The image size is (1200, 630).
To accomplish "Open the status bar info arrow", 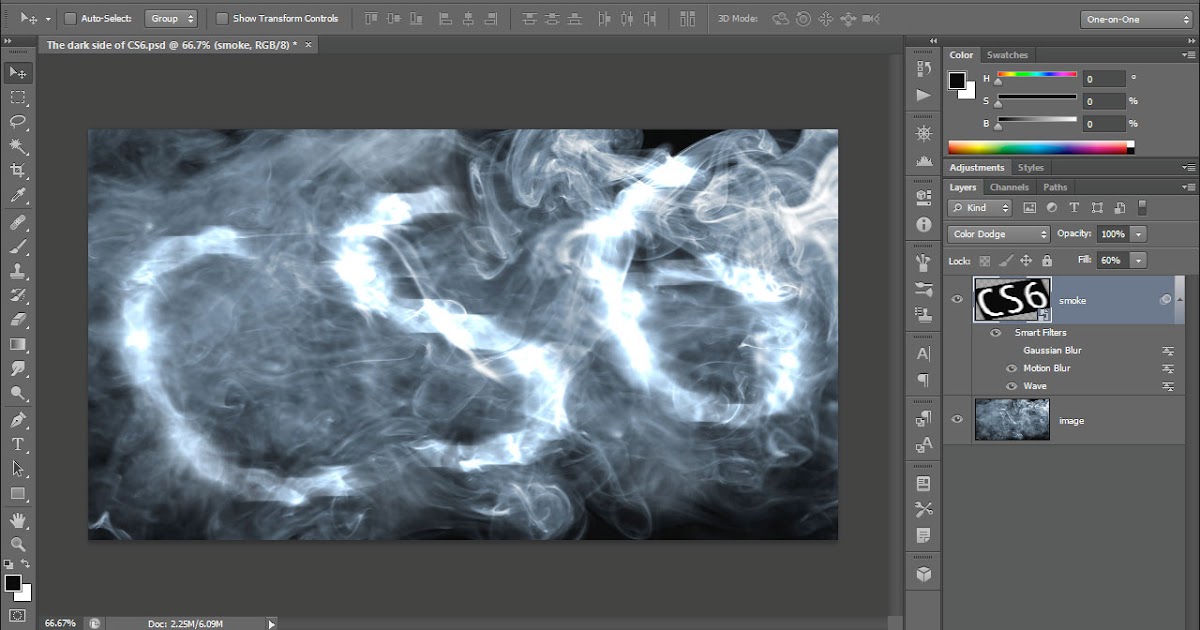I will tap(271, 623).
